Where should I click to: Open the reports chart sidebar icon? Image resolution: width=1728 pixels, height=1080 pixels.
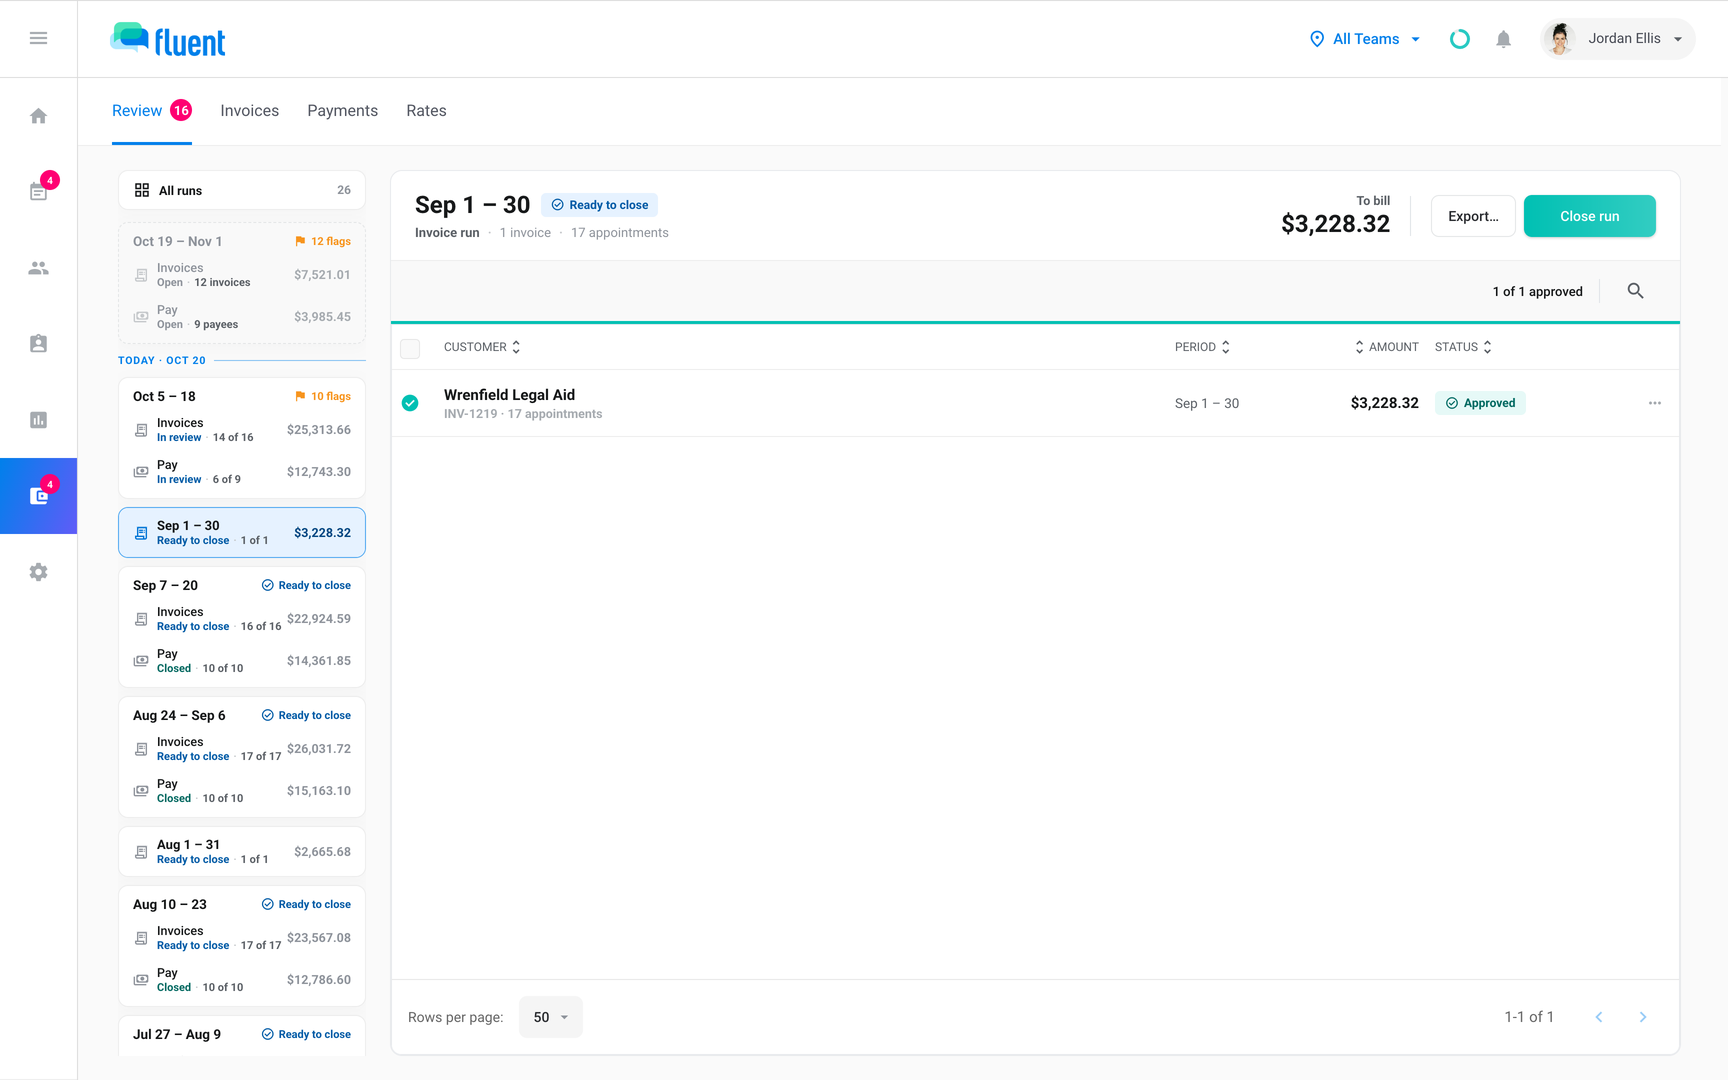[38, 420]
